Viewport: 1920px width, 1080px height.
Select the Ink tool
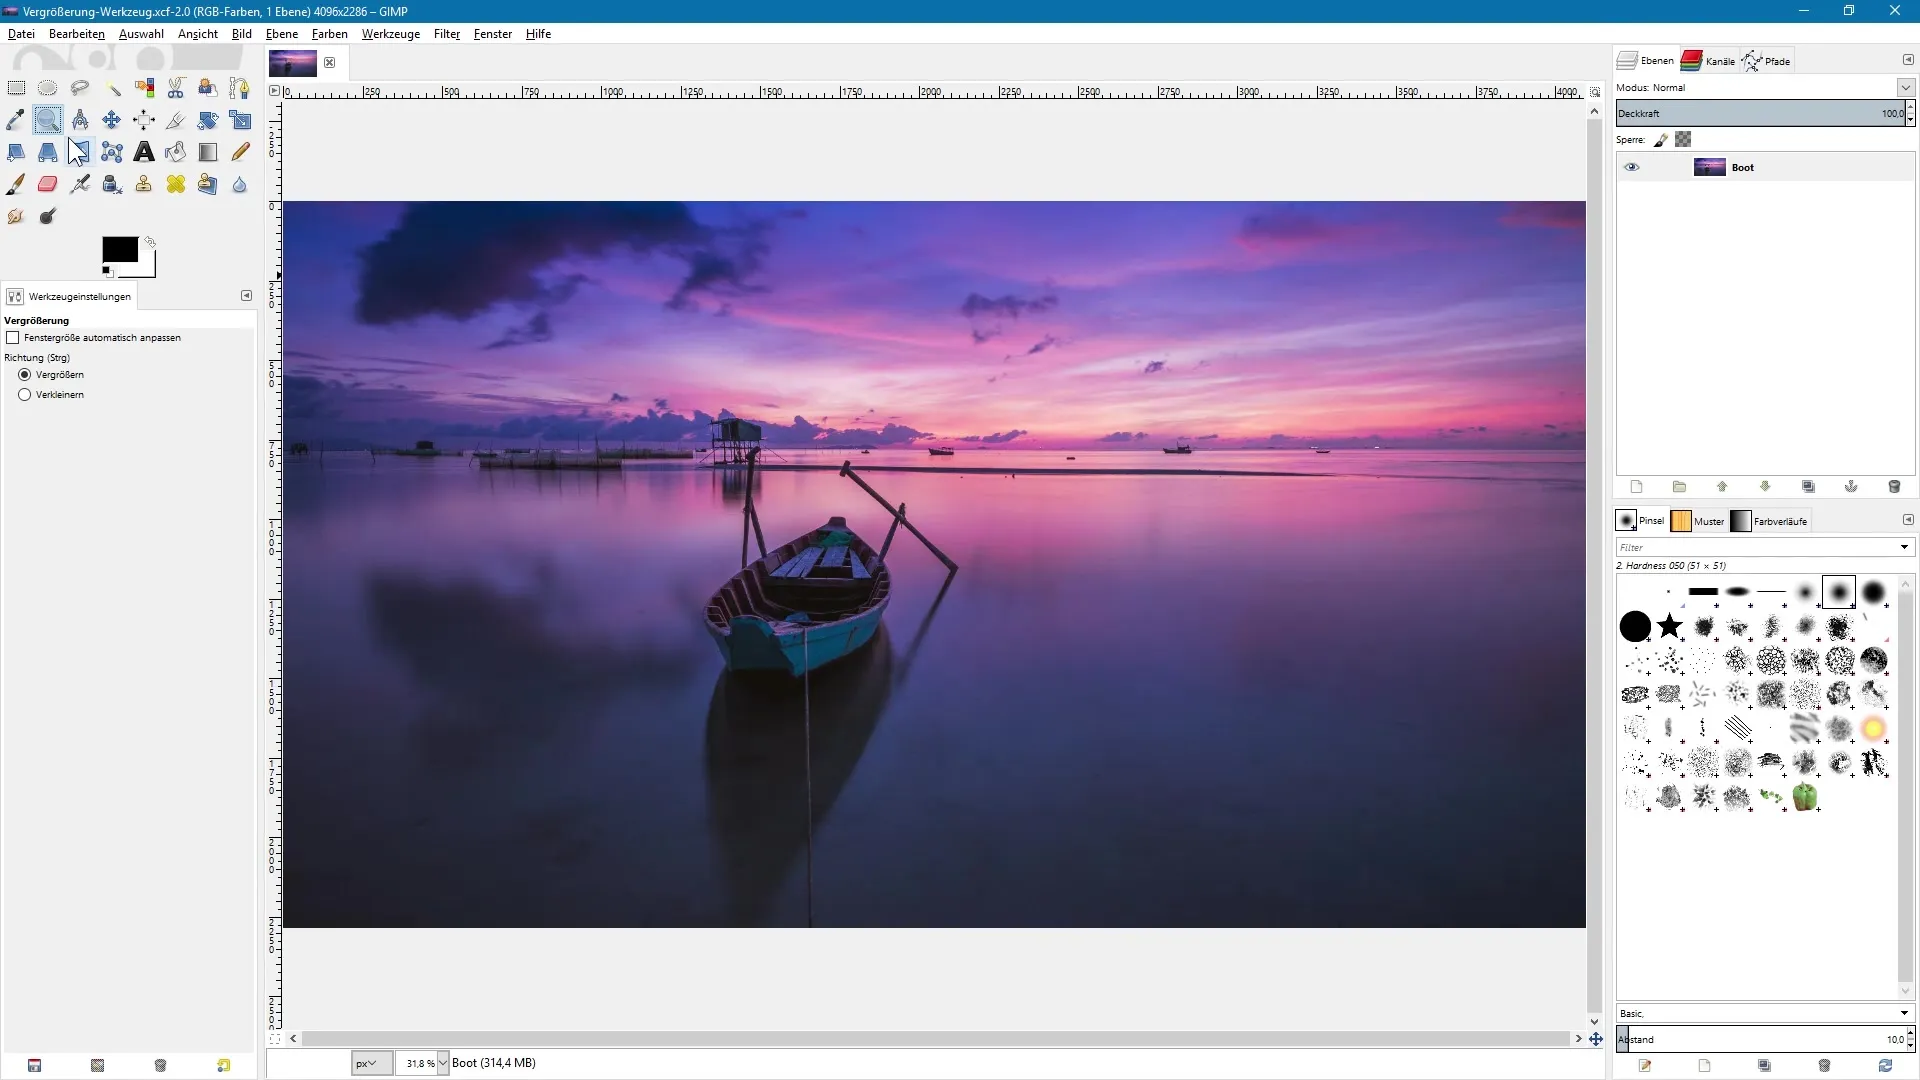click(112, 184)
